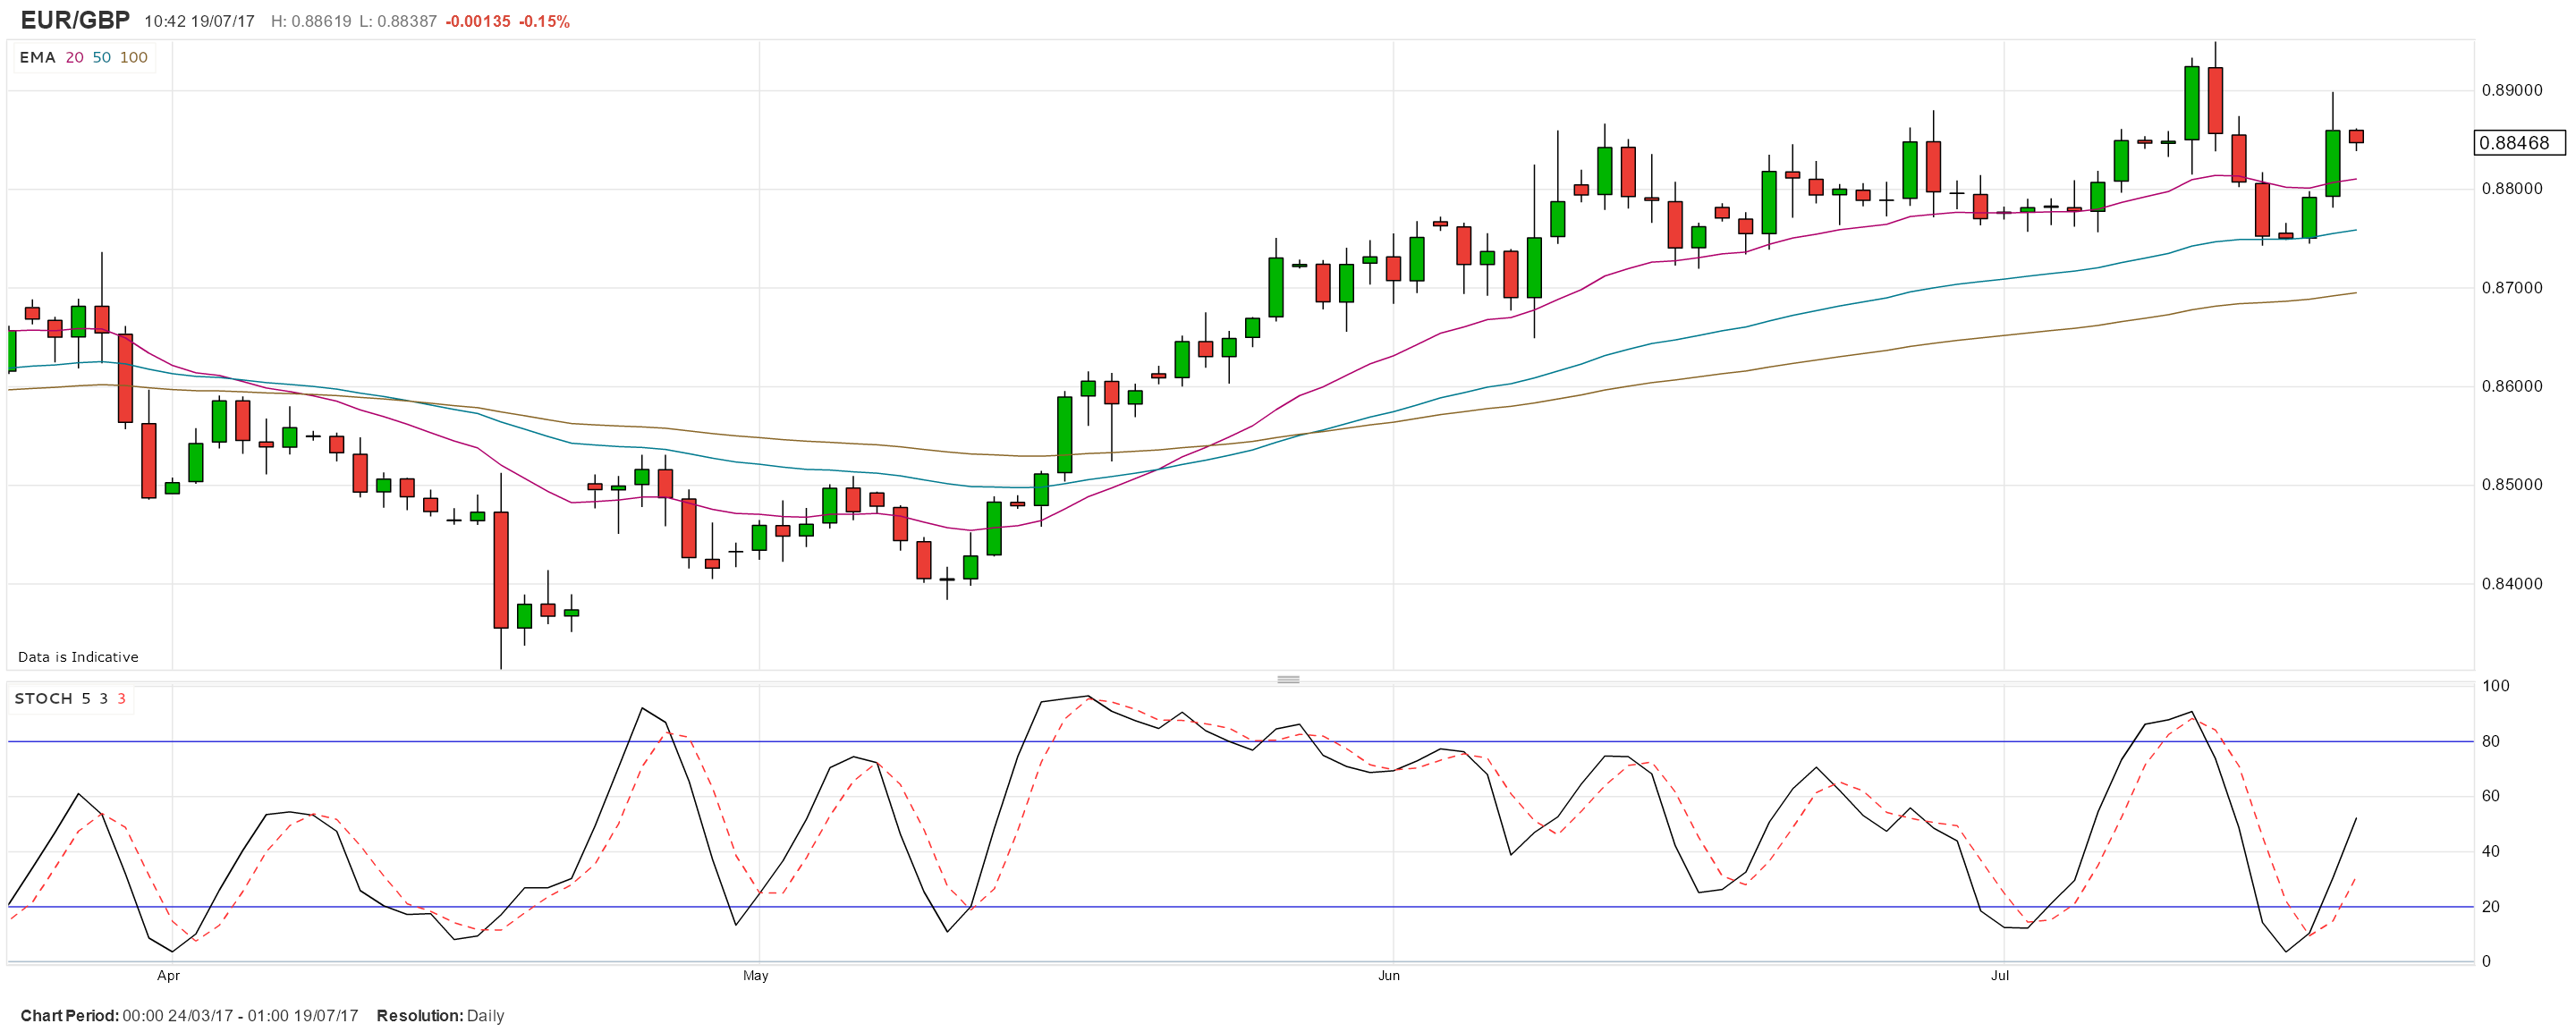2576x1032 pixels.
Task: Click the 0.89000 price axis label
Action: [x=2512, y=90]
